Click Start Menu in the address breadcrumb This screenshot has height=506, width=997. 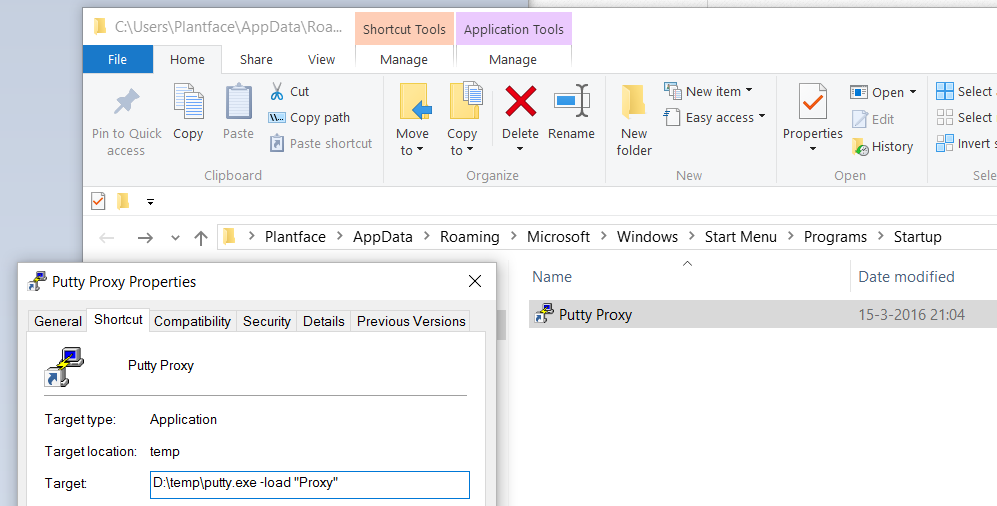(x=741, y=237)
